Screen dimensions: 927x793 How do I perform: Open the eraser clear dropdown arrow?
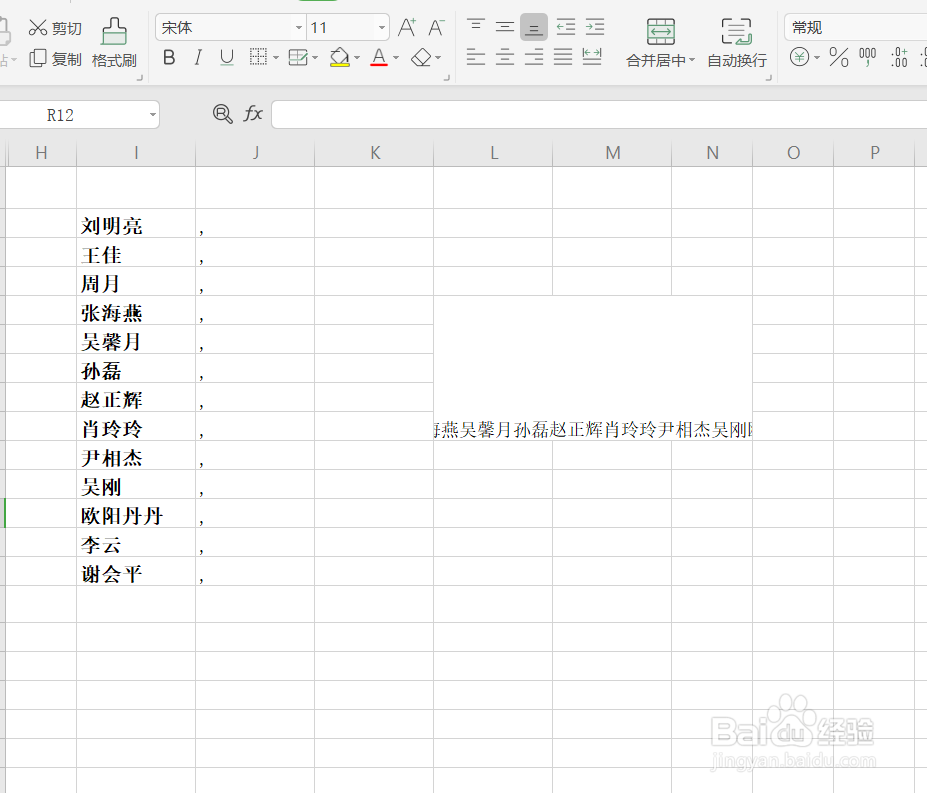click(438, 58)
